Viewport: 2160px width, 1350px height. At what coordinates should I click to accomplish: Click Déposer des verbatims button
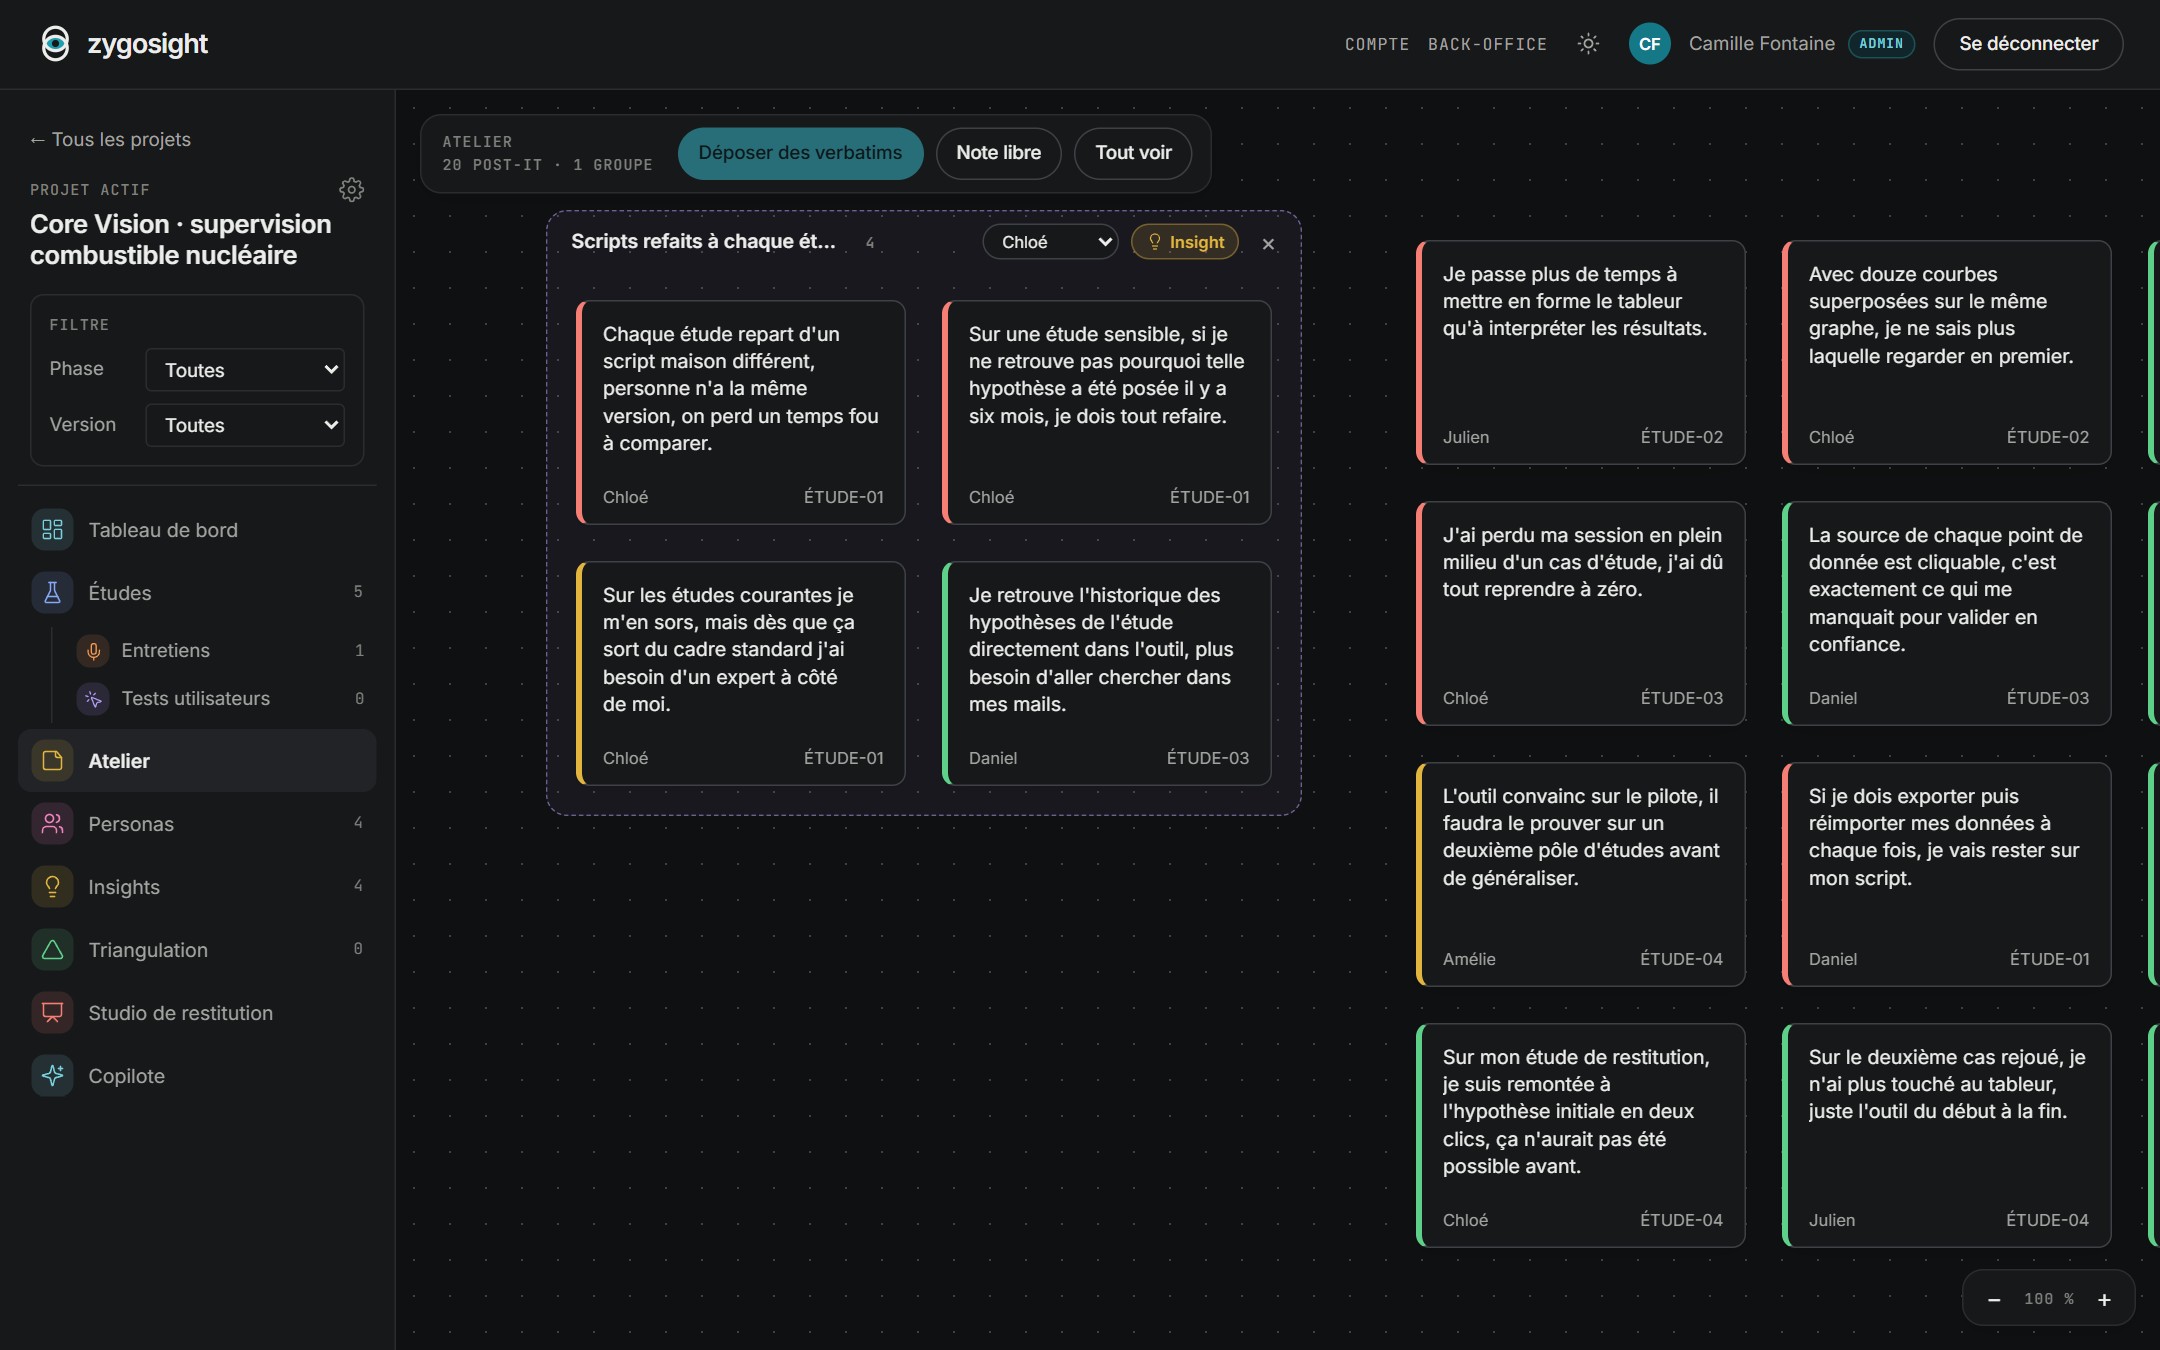[x=800, y=153]
